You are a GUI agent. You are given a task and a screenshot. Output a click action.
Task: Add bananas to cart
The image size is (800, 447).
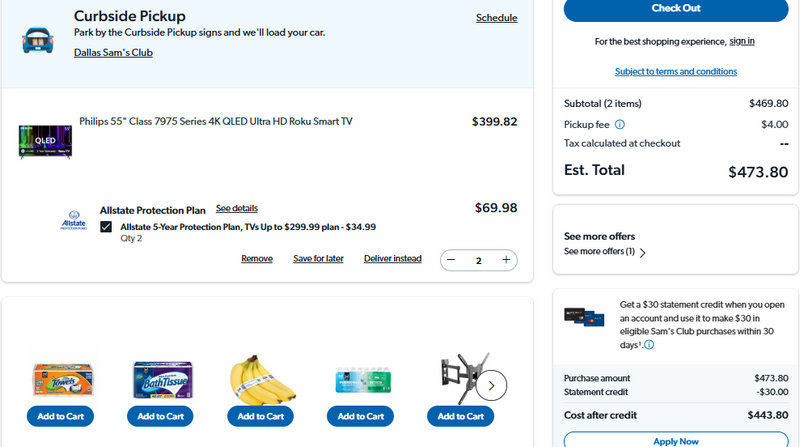click(x=260, y=416)
